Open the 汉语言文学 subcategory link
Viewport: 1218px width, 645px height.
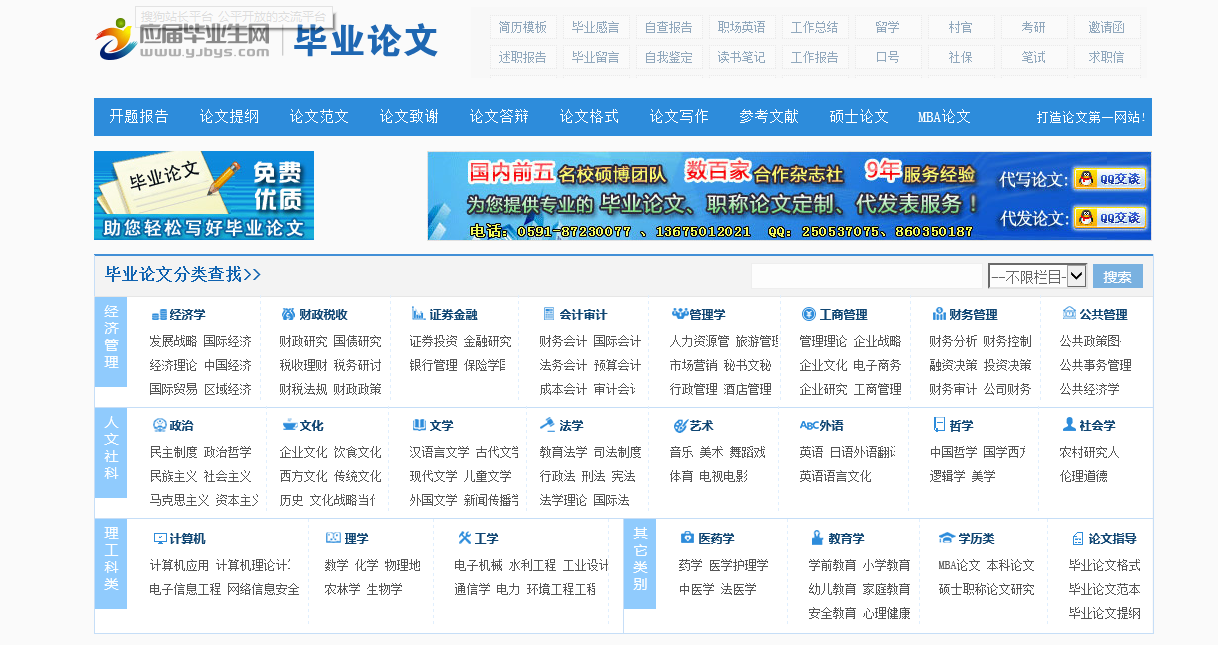(x=439, y=452)
